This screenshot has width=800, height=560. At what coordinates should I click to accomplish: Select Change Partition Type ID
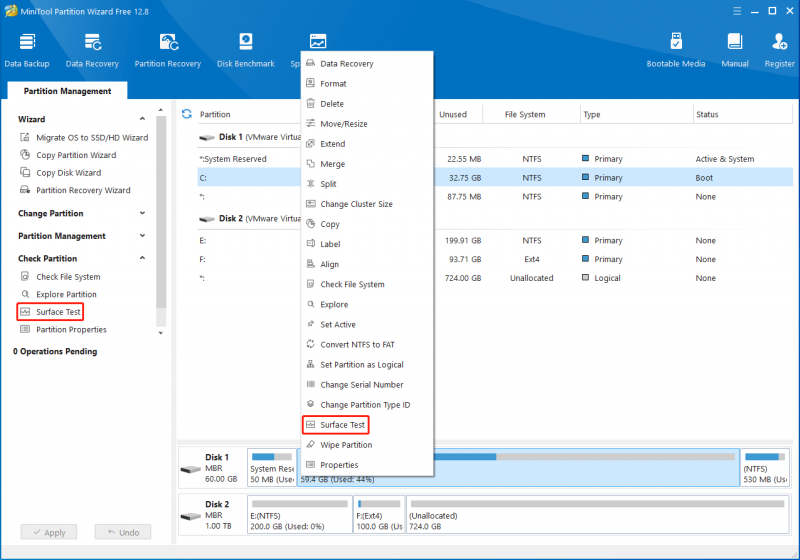[x=367, y=404]
